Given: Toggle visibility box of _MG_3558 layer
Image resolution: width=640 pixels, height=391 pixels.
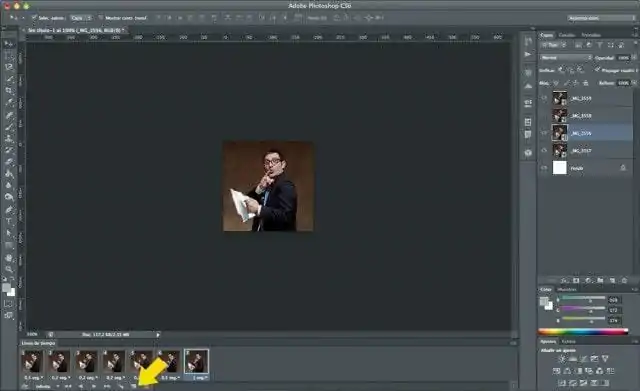Looking at the screenshot, I should [x=544, y=116].
